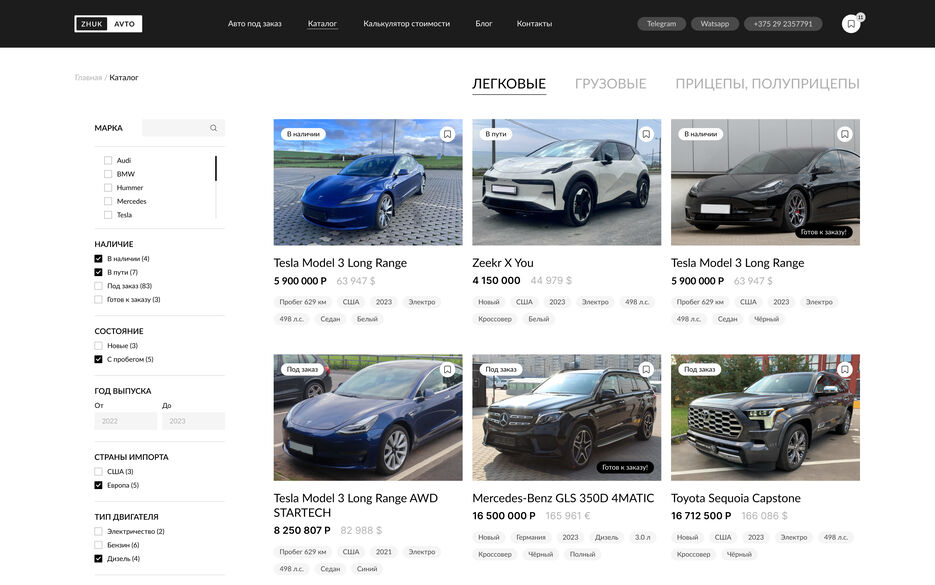Click the От year input field
Image resolution: width=935 pixels, height=585 pixels.
coord(125,421)
